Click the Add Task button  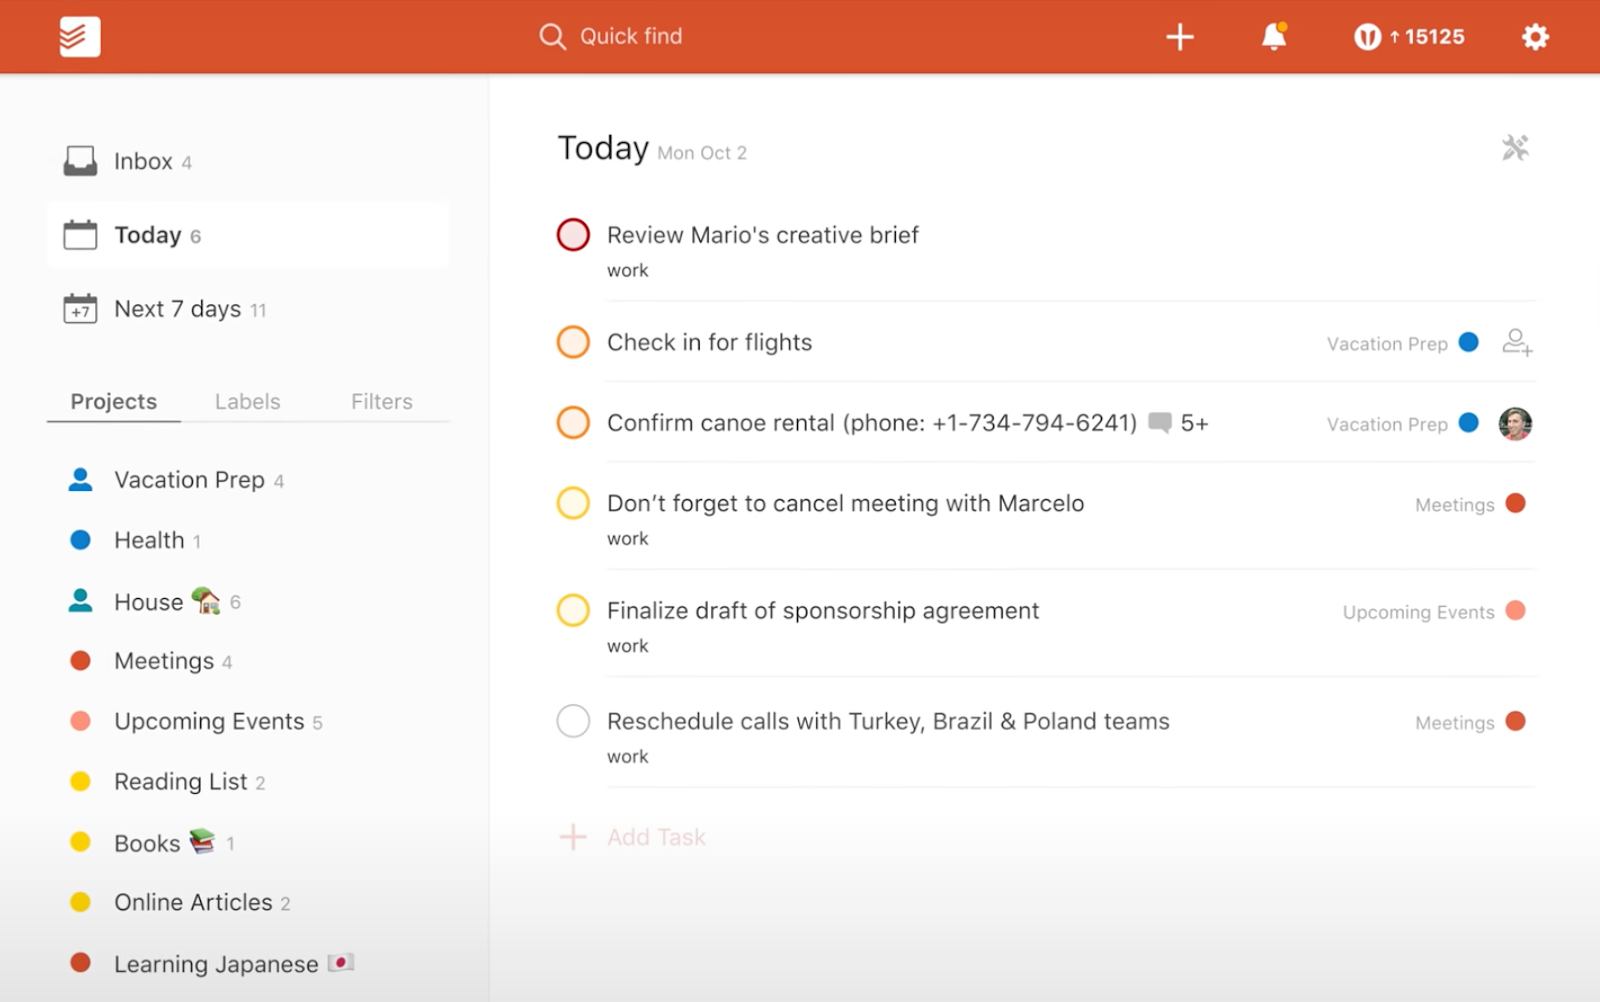click(655, 837)
